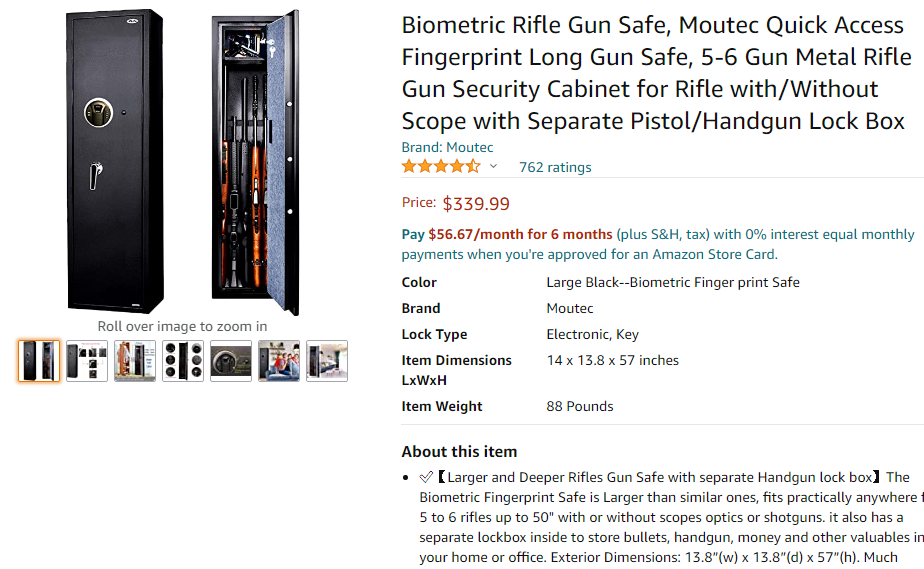Select the first highlighted safe thumbnail
The height and width of the screenshot is (569, 924).
39,361
